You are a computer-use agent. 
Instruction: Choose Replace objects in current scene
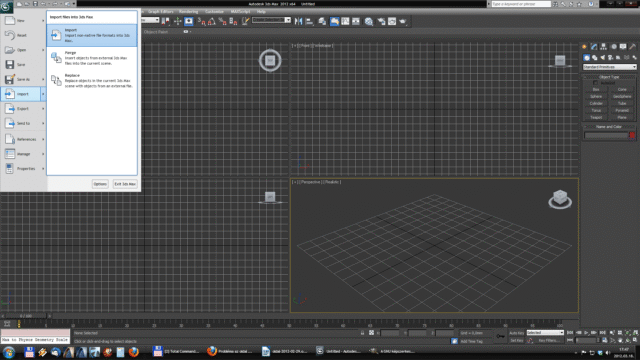point(92,80)
